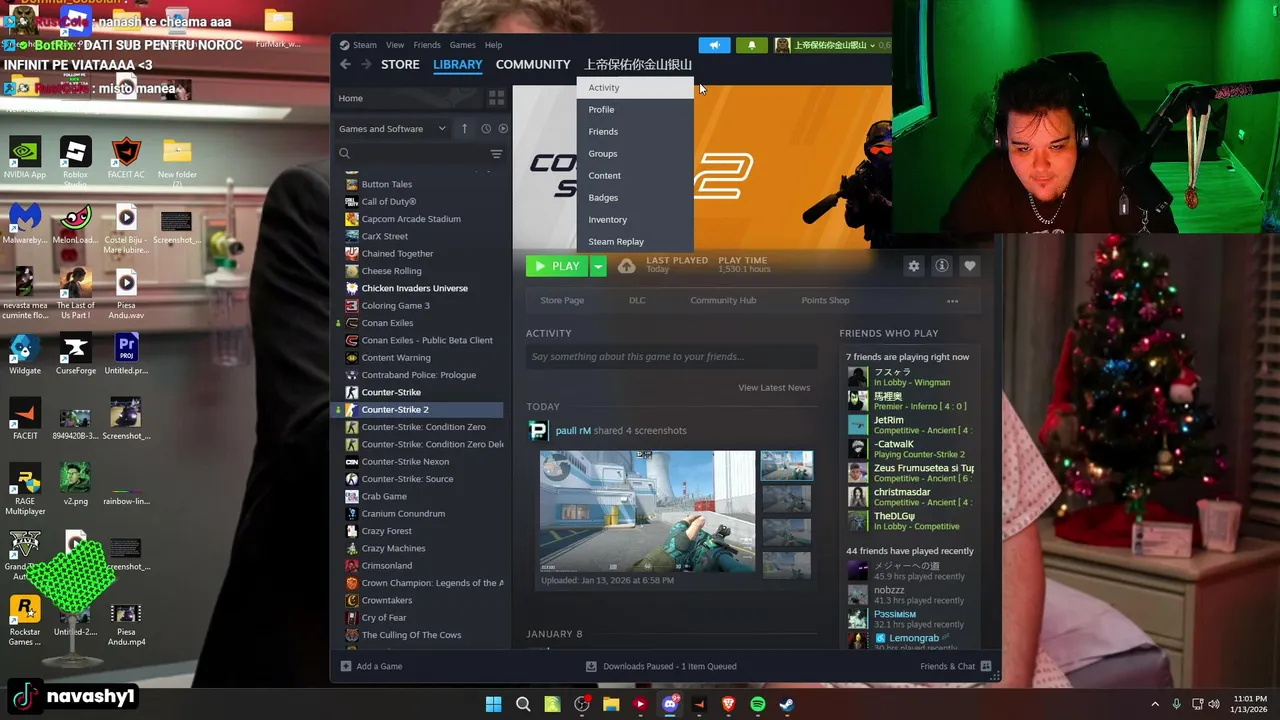1280x720 pixels.
Task: Open the Friends & Chat button
Action: [955, 666]
